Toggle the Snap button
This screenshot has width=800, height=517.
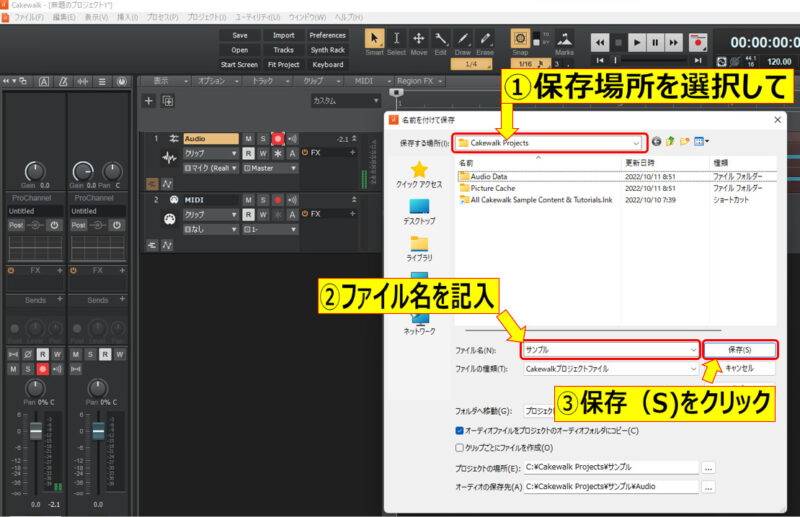pos(520,39)
